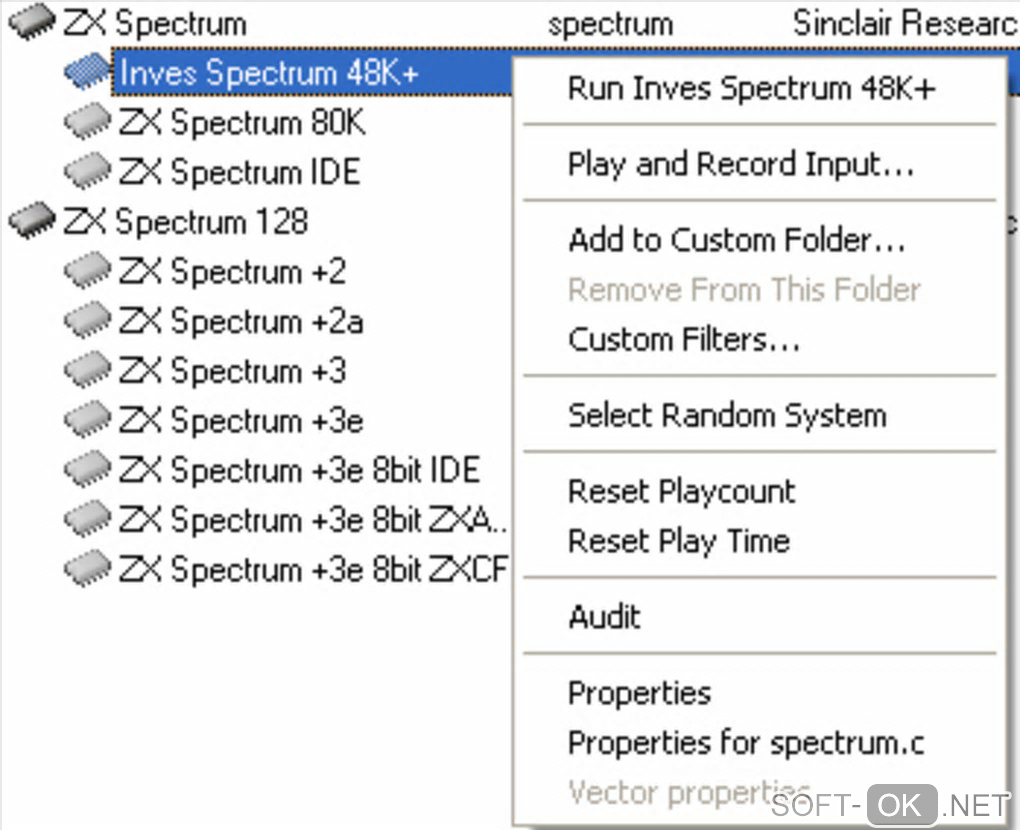Select ZX Spectrum +3e 8bit IDE entry
The width and height of the screenshot is (1020, 830).
(x=299, y=469)
